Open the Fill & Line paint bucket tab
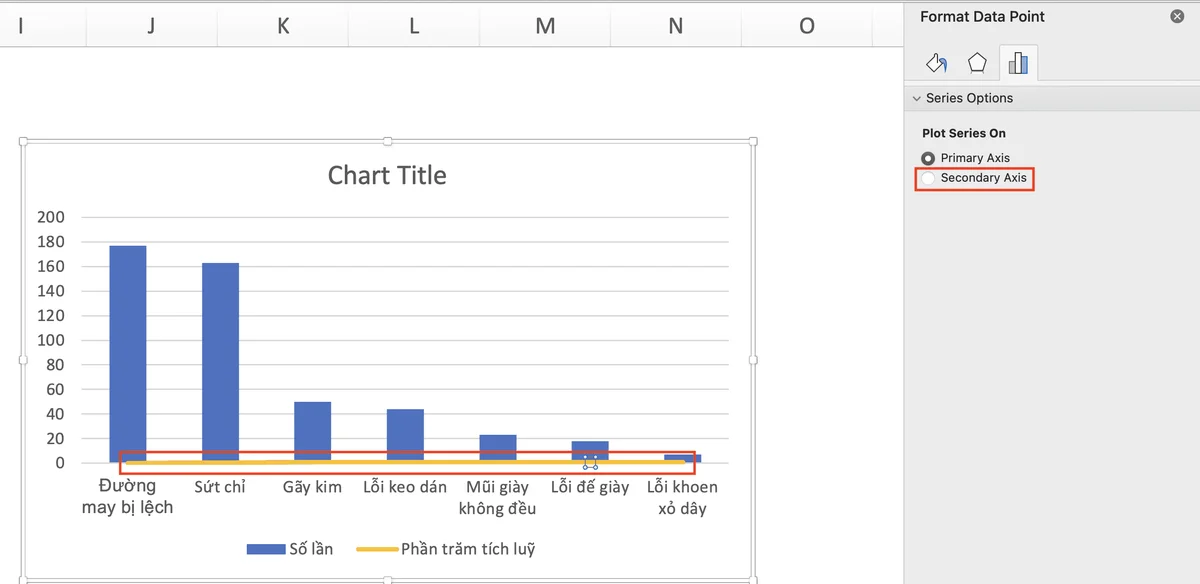Screen dimensions: 1200x584 (937, 64)
